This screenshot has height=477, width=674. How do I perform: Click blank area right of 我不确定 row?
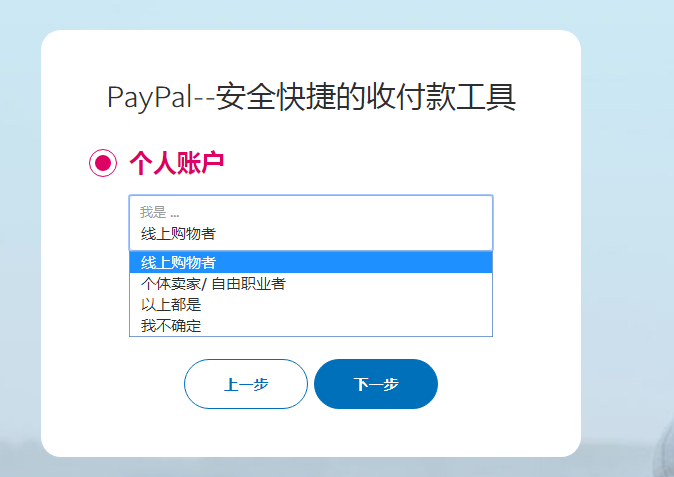click(344, 325)
